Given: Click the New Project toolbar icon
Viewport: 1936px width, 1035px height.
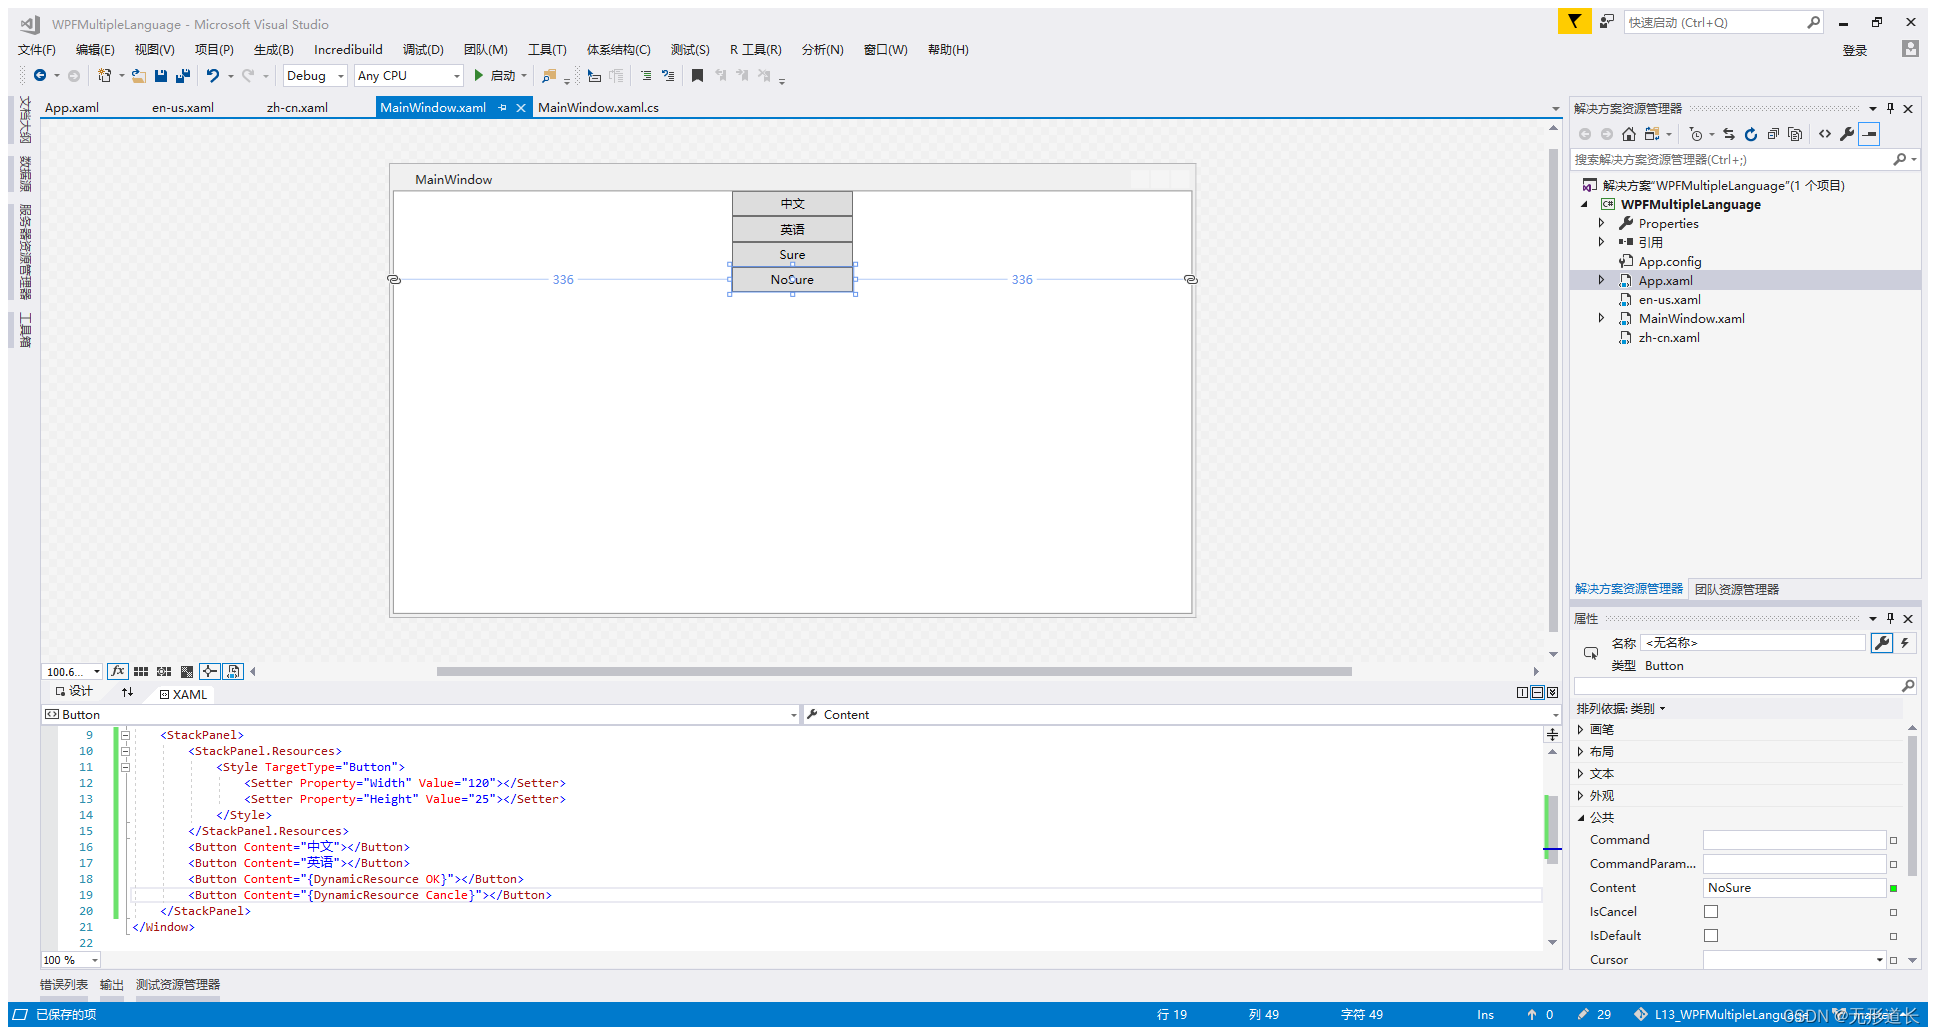Looking at the screenshot, I should tap(104, 75).
